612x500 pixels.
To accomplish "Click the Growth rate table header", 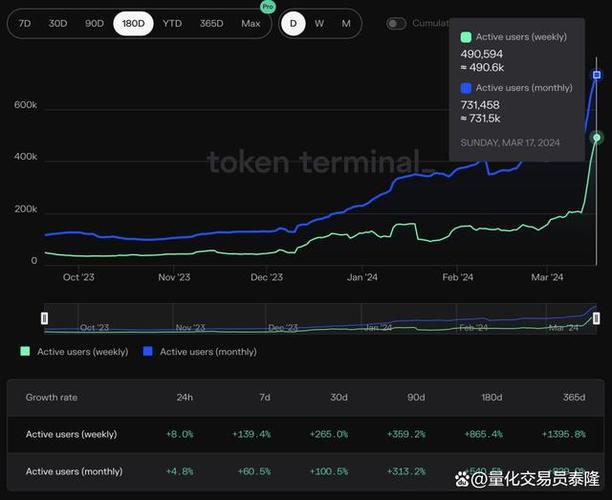I will coord(52,397).
